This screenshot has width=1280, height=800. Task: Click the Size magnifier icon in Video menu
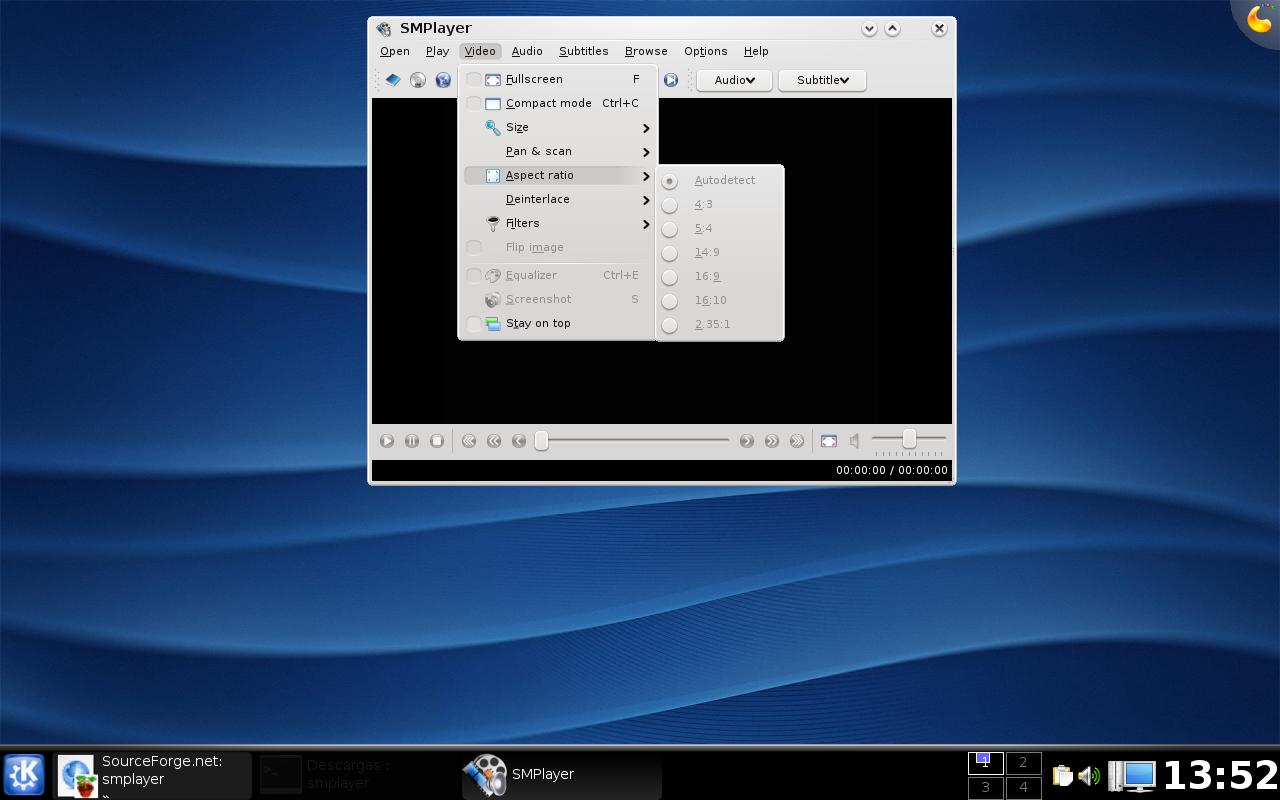coord(493,127)
